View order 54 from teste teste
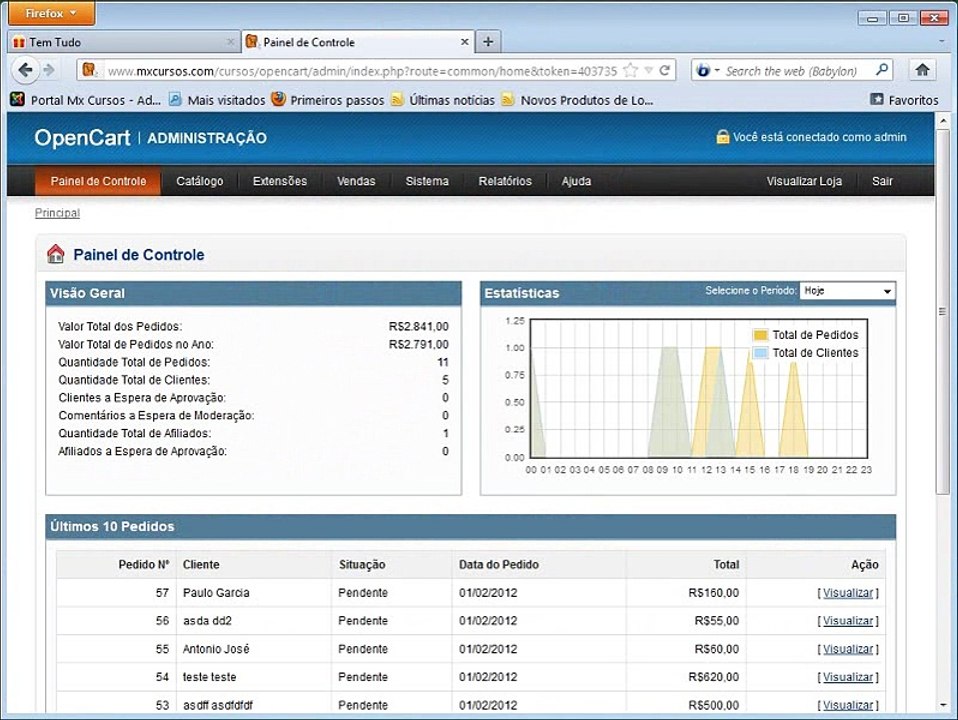 (x=847, y=677)
